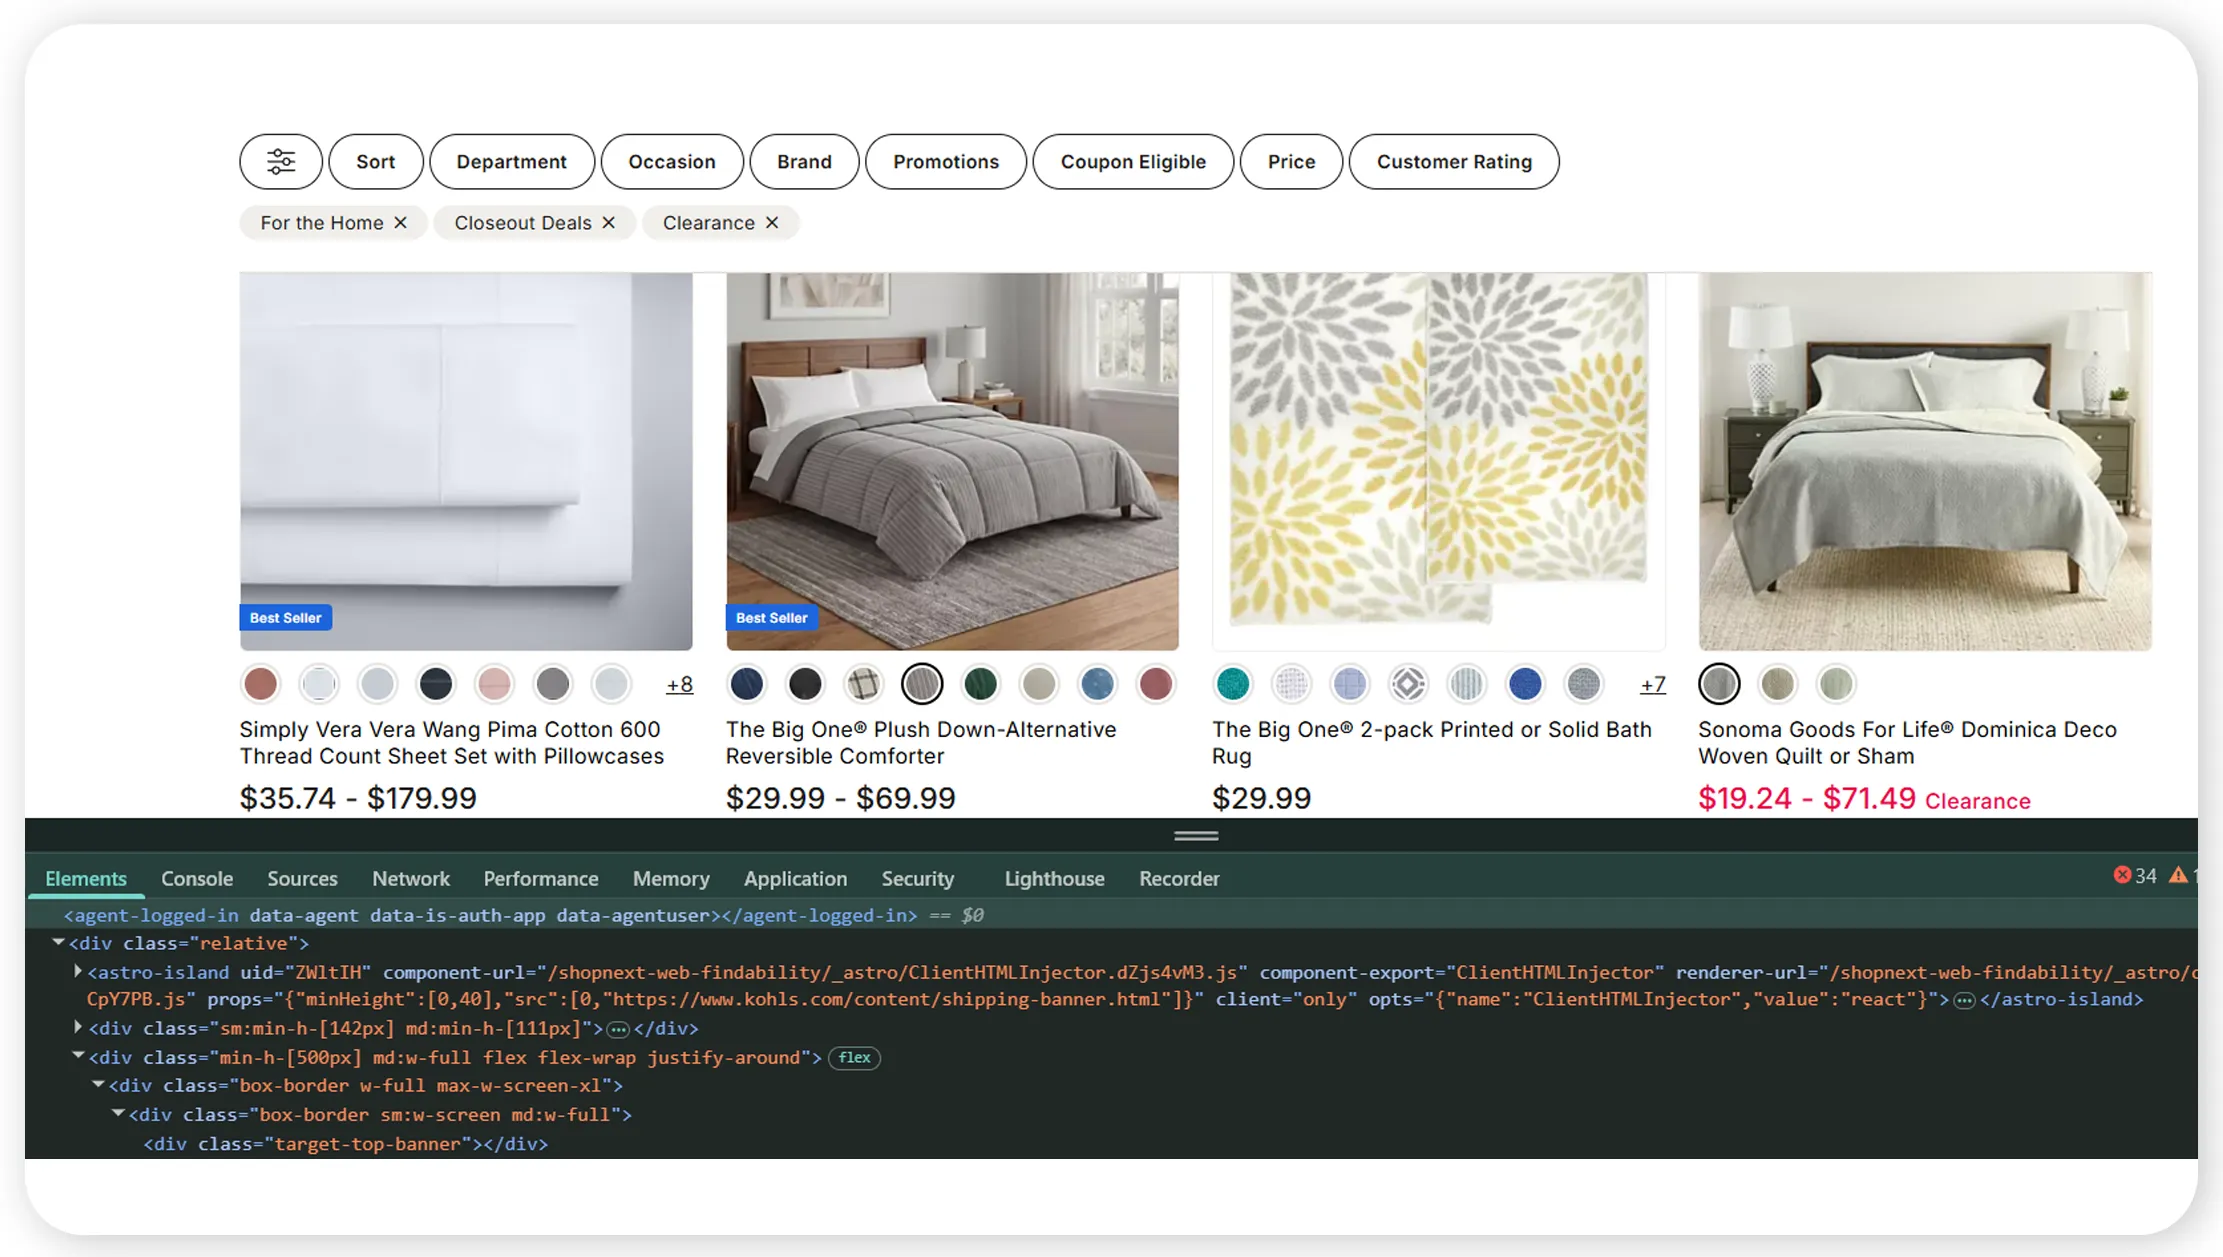Screen dimensions: 2223x1257
Task: Choose the black comforter swatch
Action: pyautogui.click(x=805, y=684)
